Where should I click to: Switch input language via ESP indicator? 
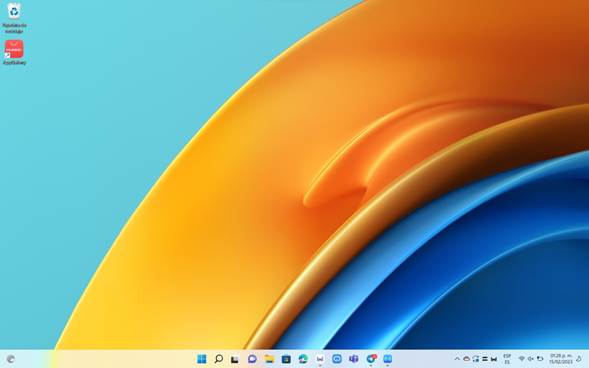click(507, 359)
